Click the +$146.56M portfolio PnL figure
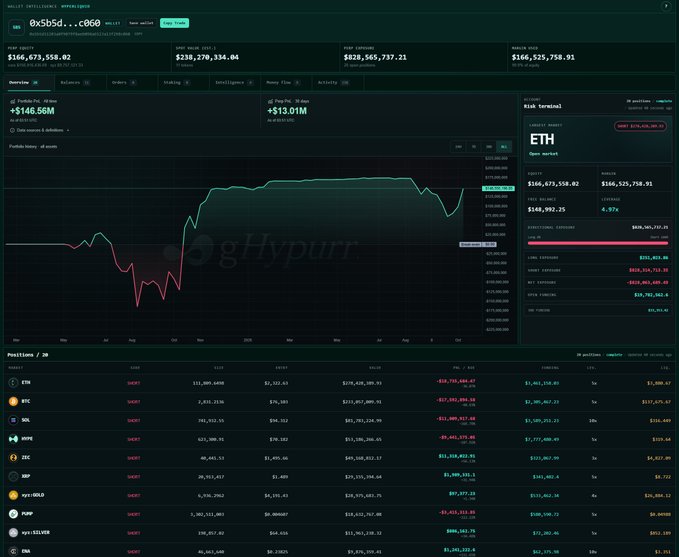This screenshot has width=679, height=557. pos(32,111)
